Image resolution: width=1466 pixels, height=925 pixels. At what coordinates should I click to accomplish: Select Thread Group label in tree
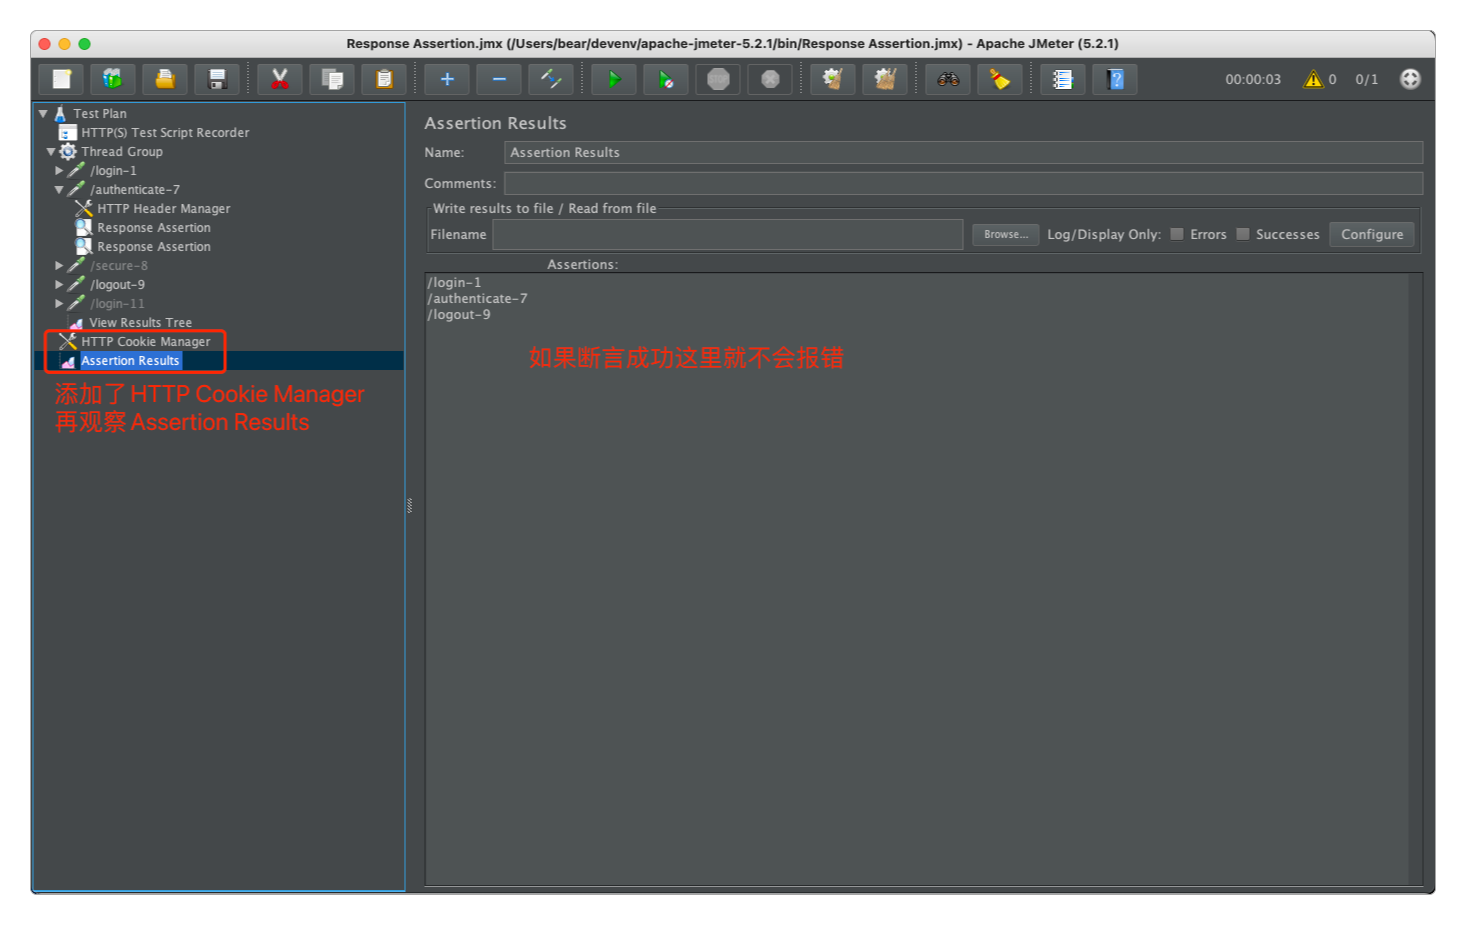click(122, 152)
